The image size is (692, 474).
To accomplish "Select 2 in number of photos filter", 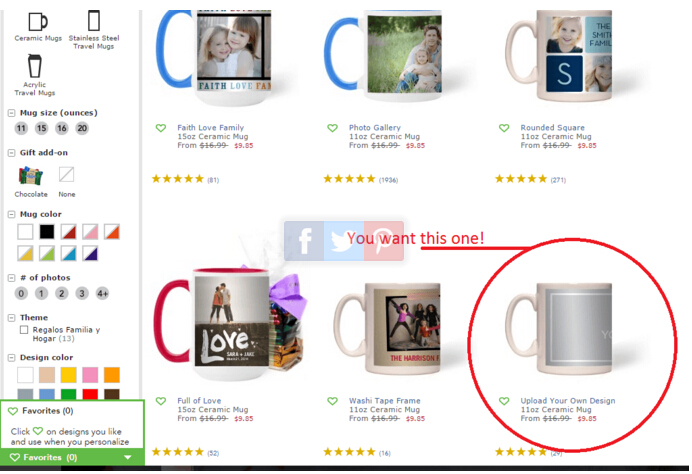I will tap(62, 293).
